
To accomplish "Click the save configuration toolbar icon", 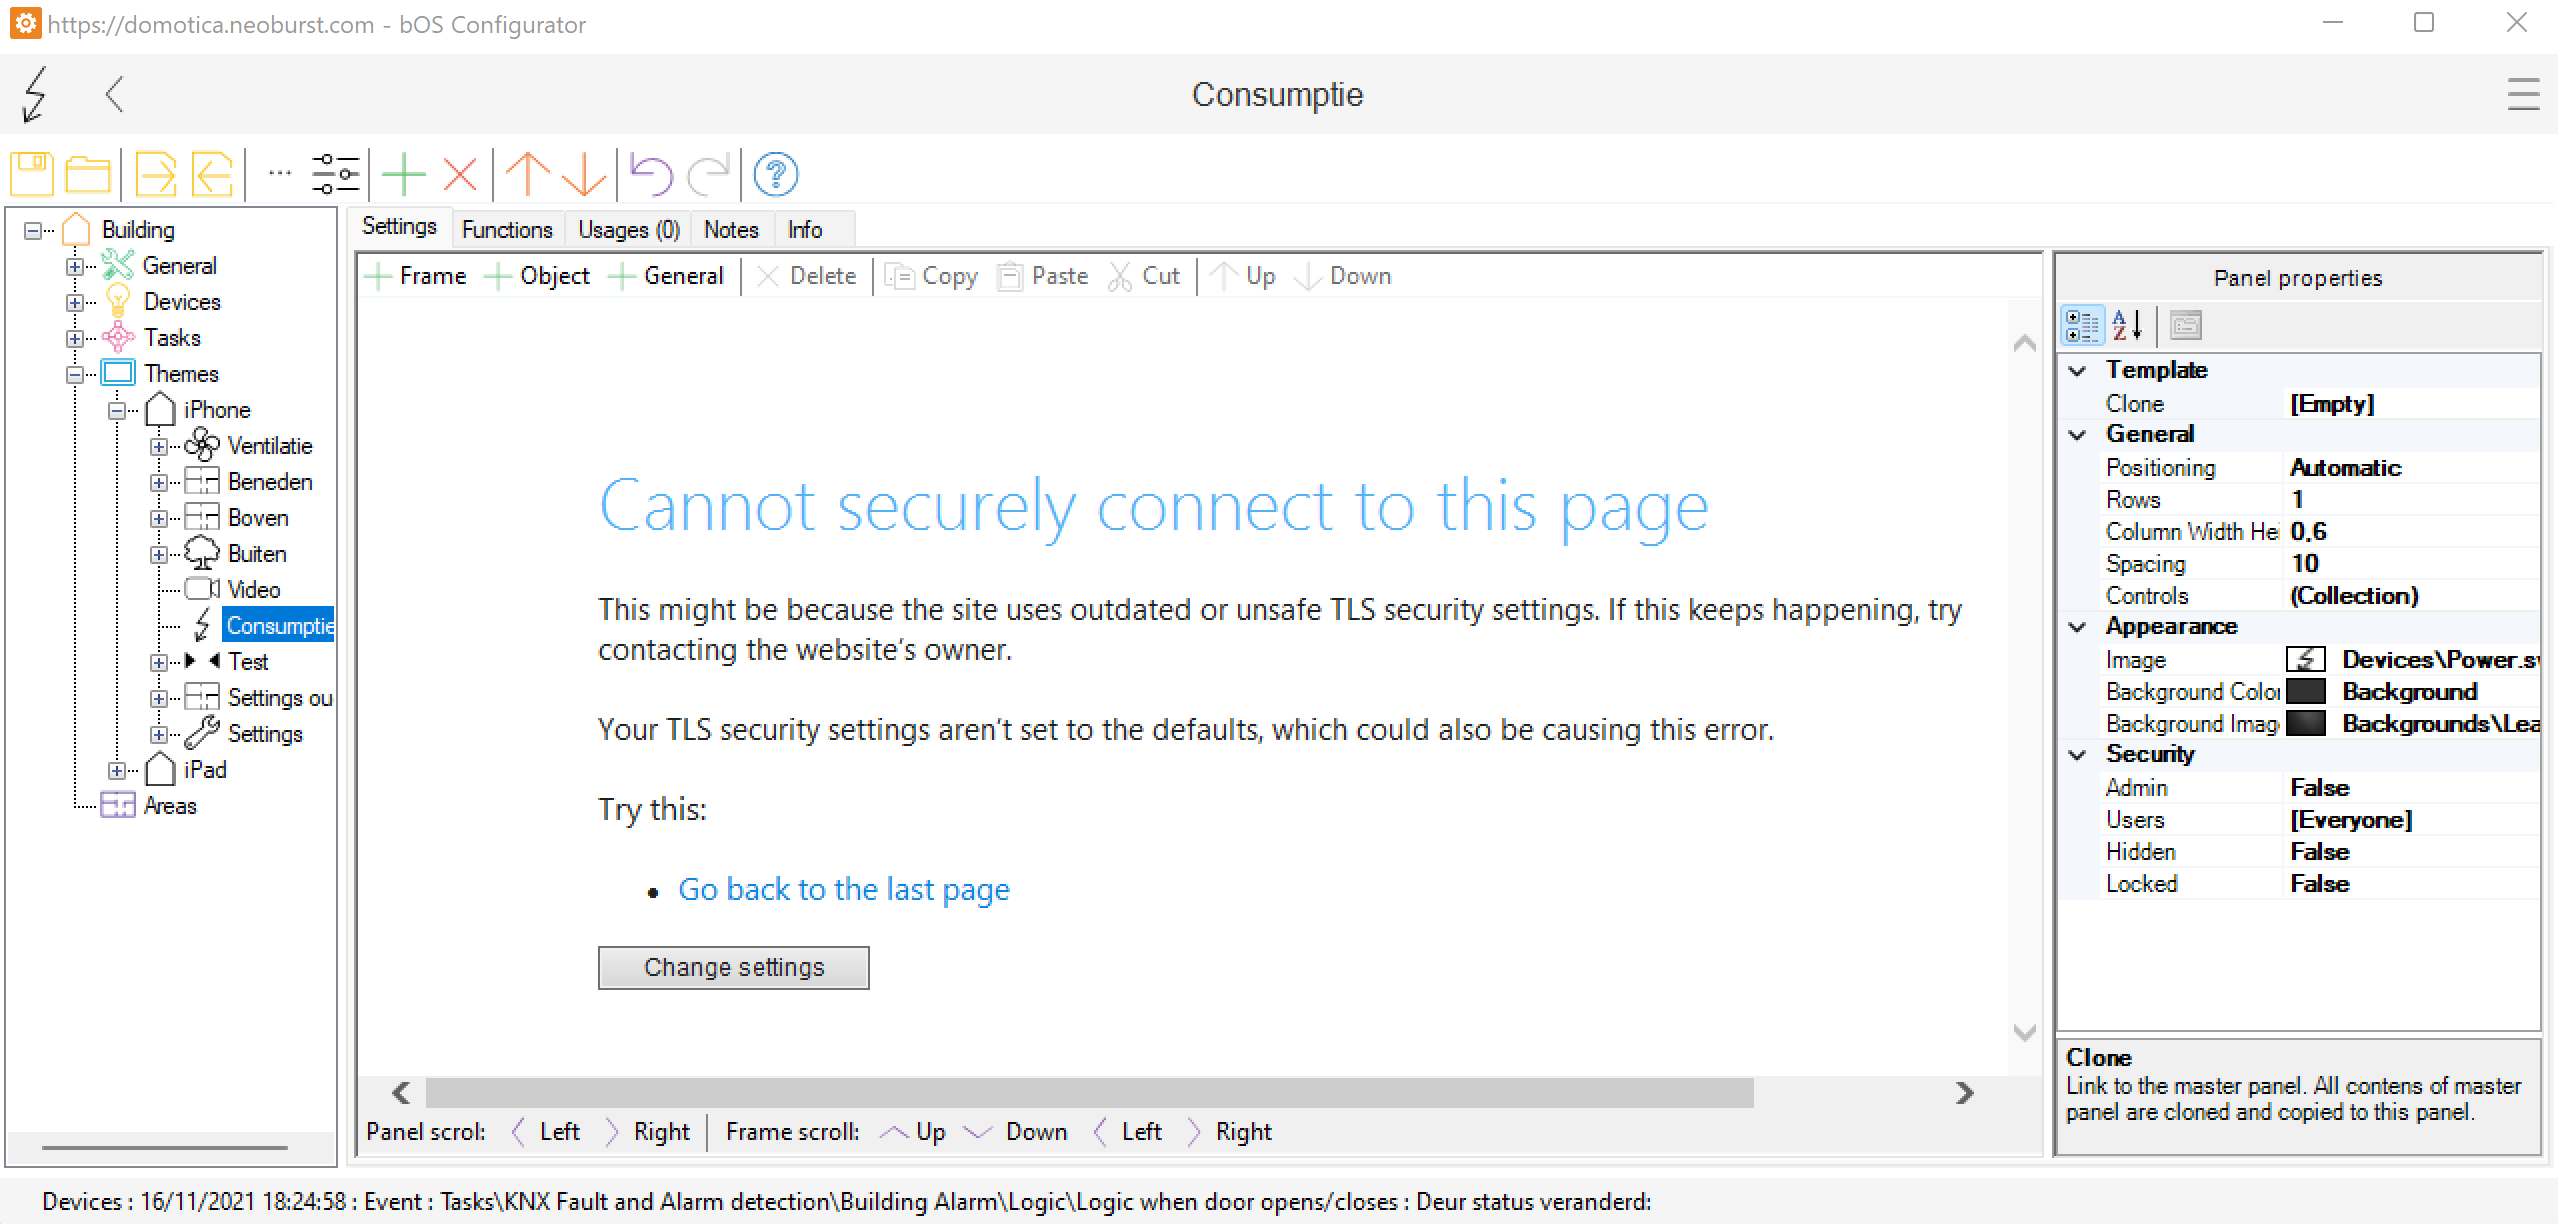I will 32,174.
